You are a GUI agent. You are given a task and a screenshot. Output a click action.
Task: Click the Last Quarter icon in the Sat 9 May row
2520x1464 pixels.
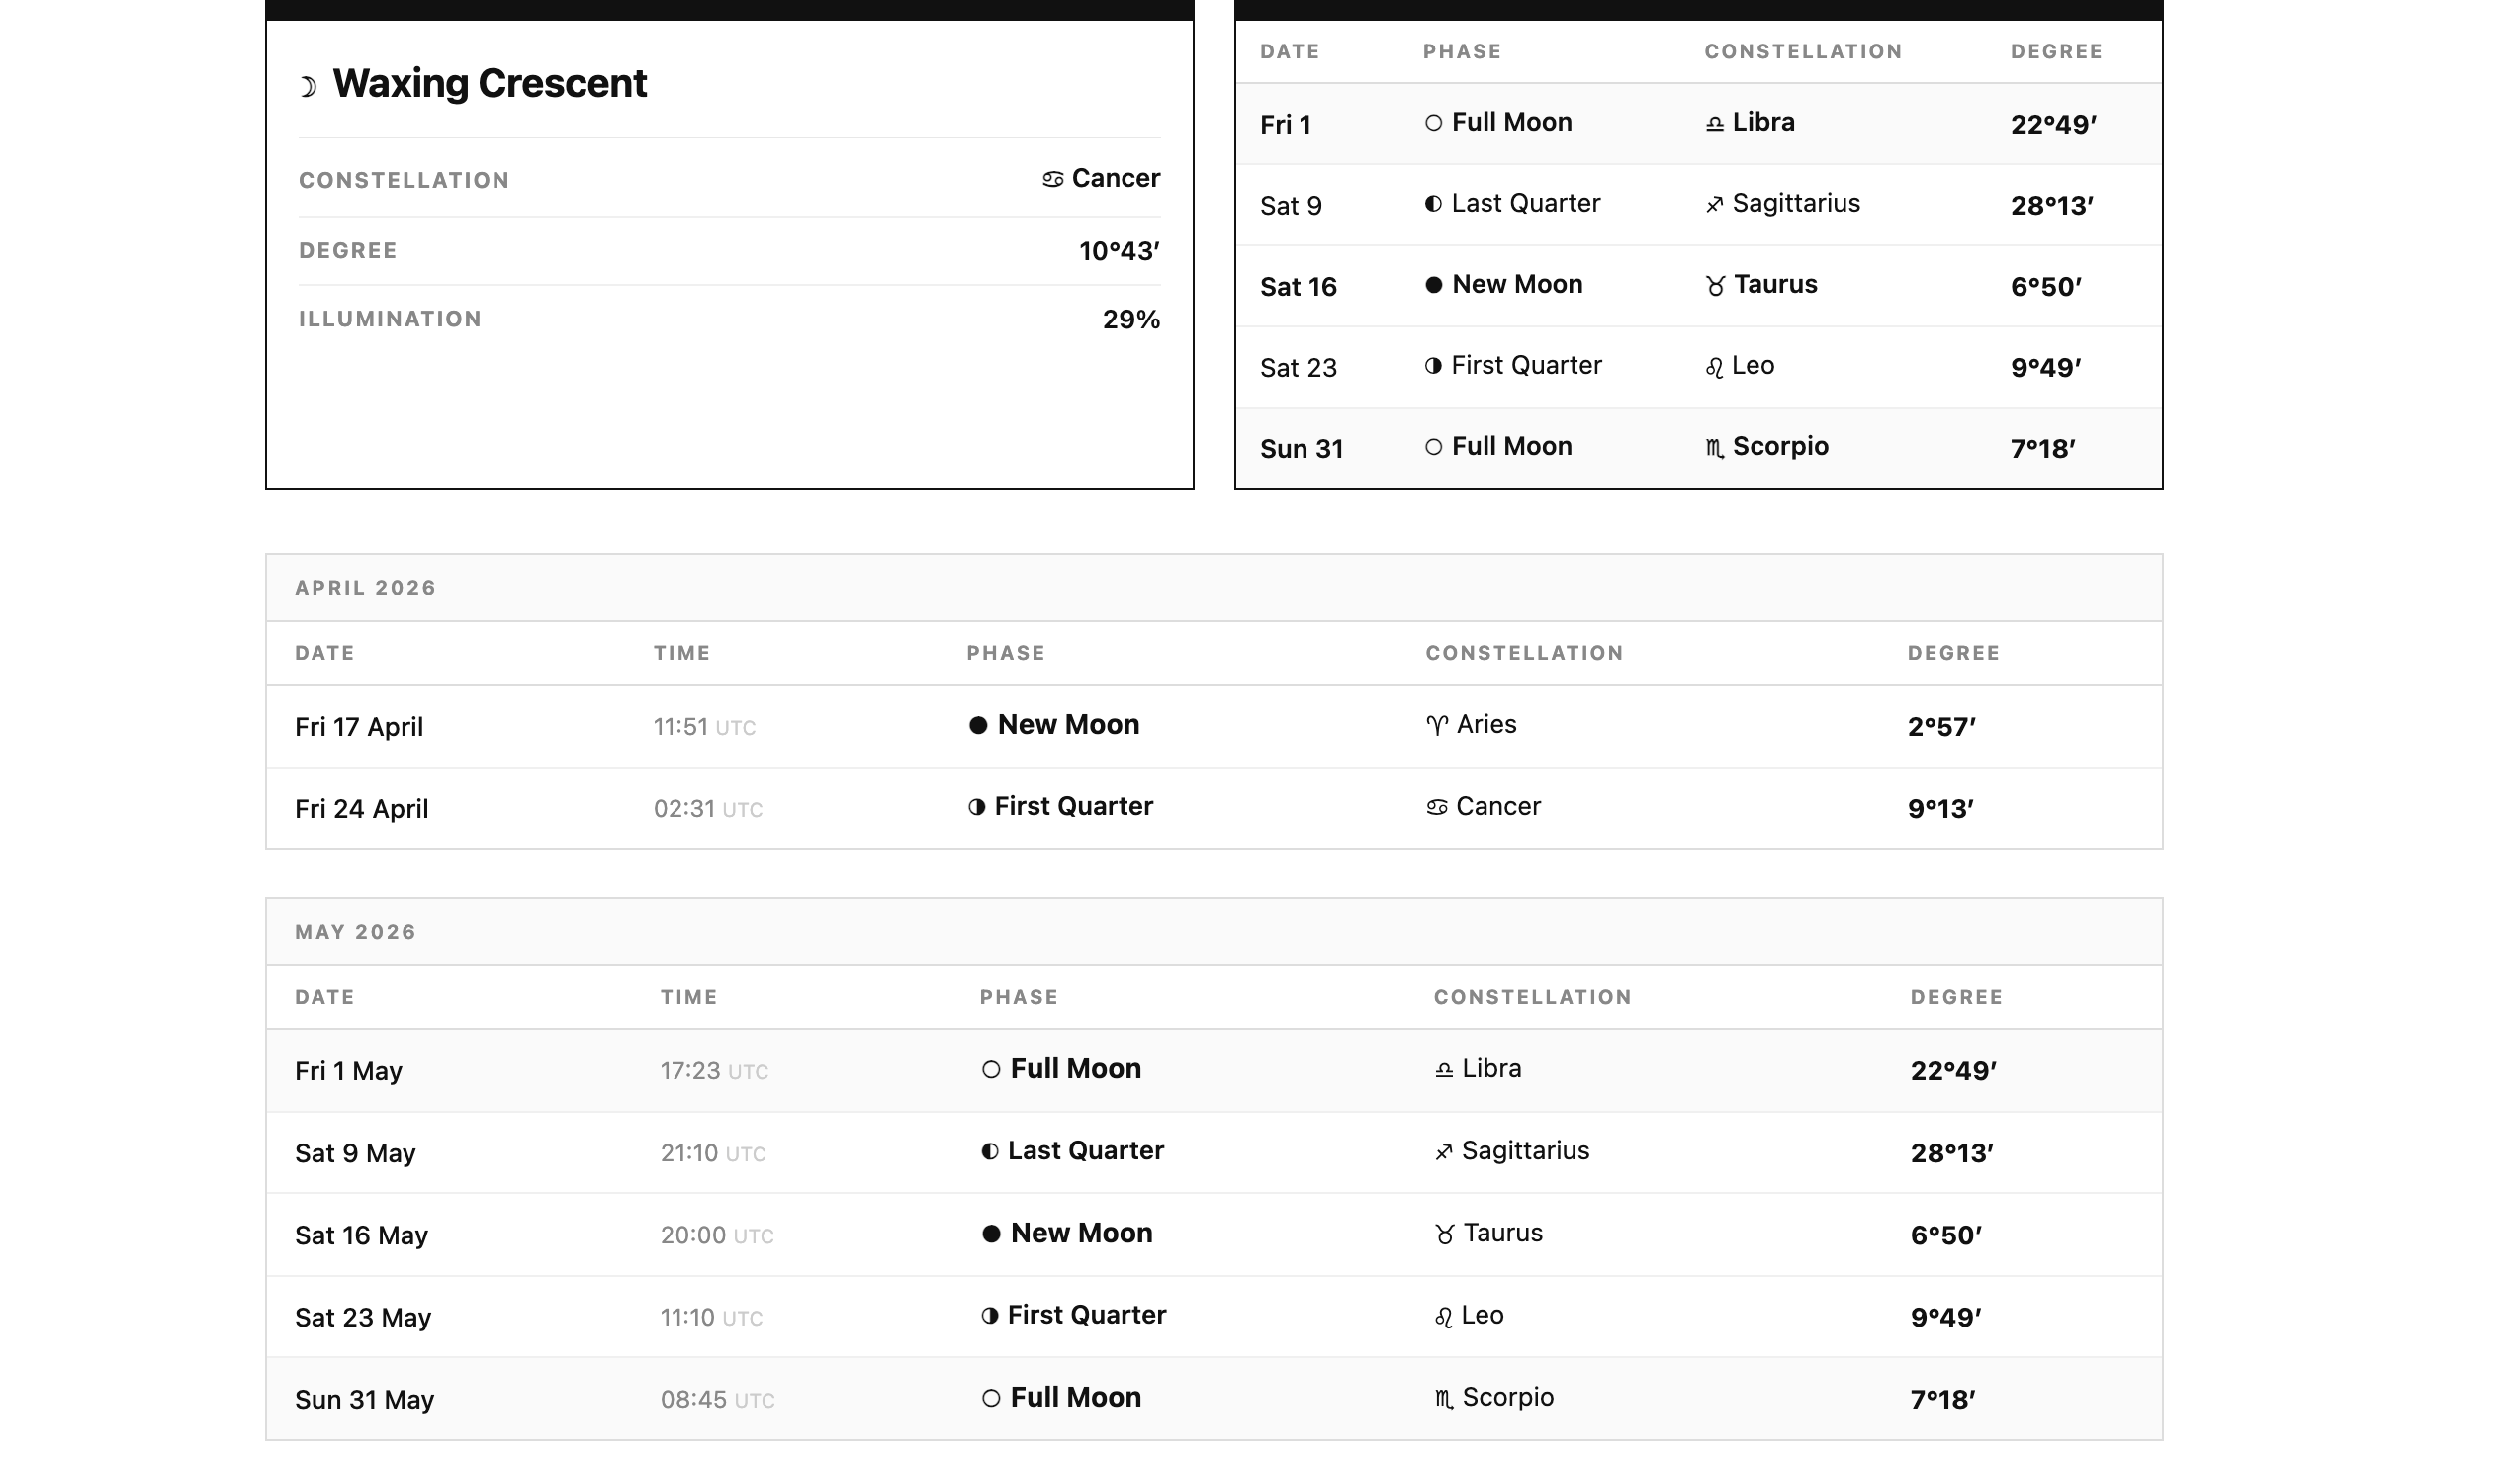pyautogui.click(x=990, y=1152)
